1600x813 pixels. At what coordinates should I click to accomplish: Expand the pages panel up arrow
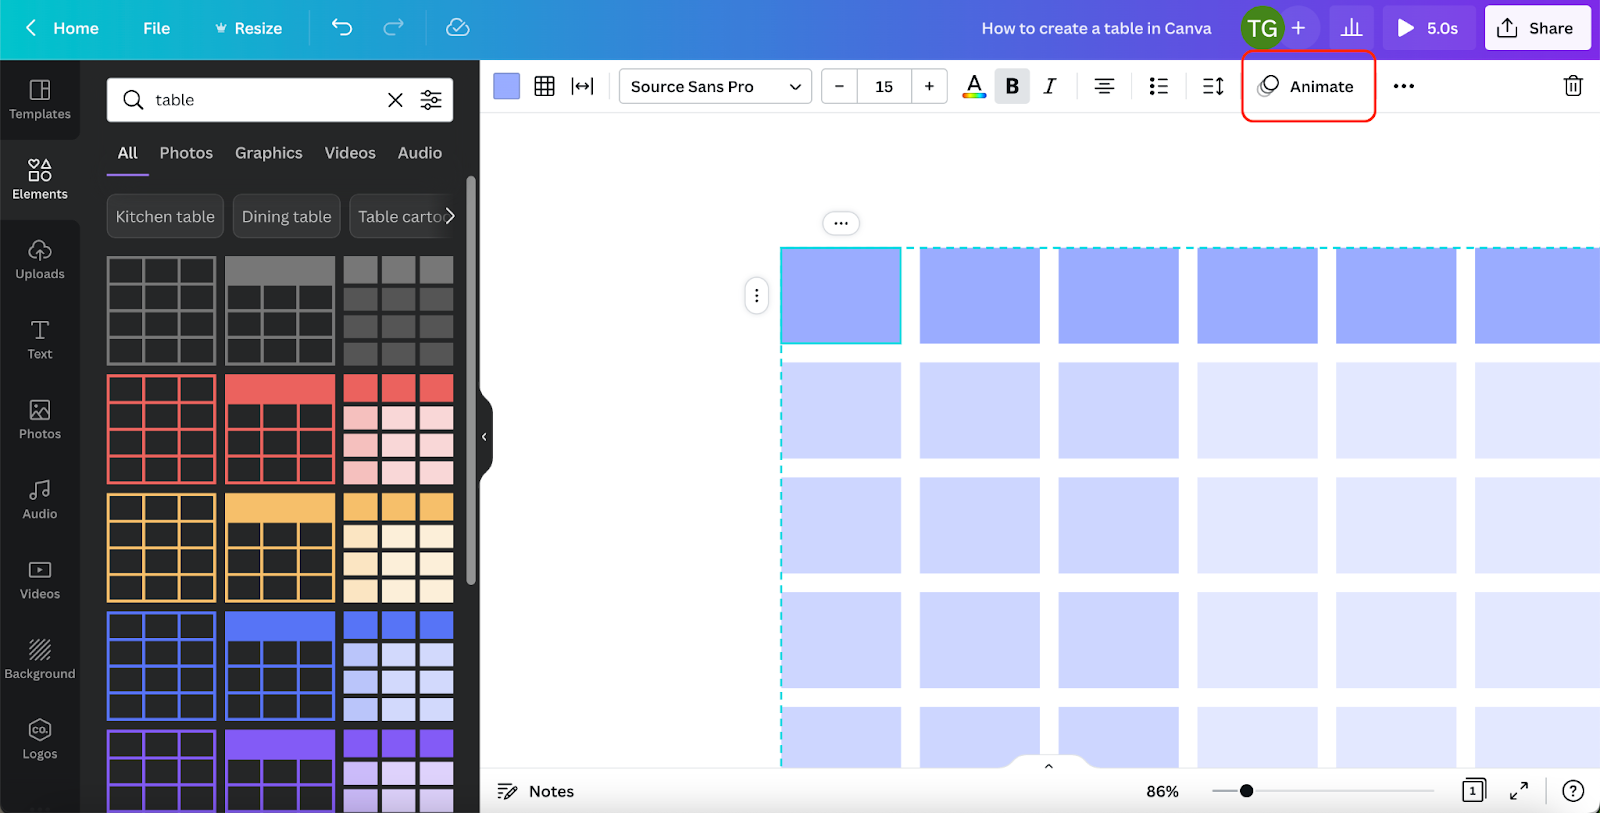[1049, 766]
